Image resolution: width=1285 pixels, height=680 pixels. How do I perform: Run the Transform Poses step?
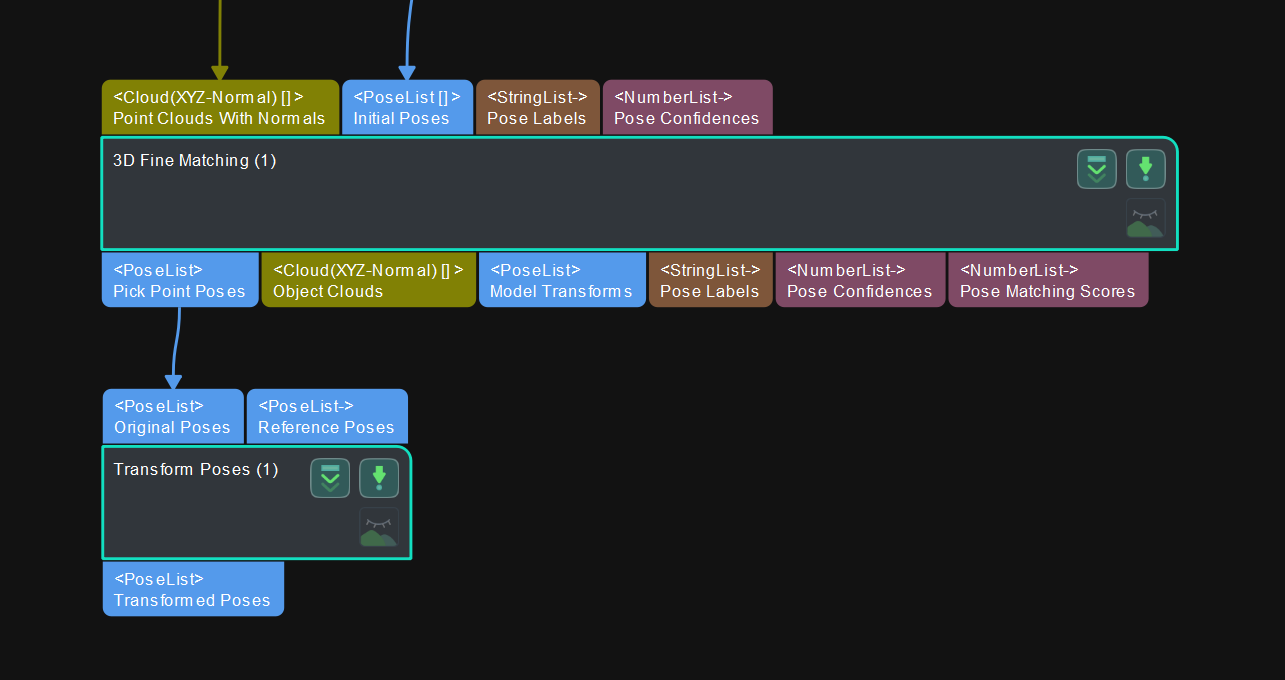pos(379,478)
